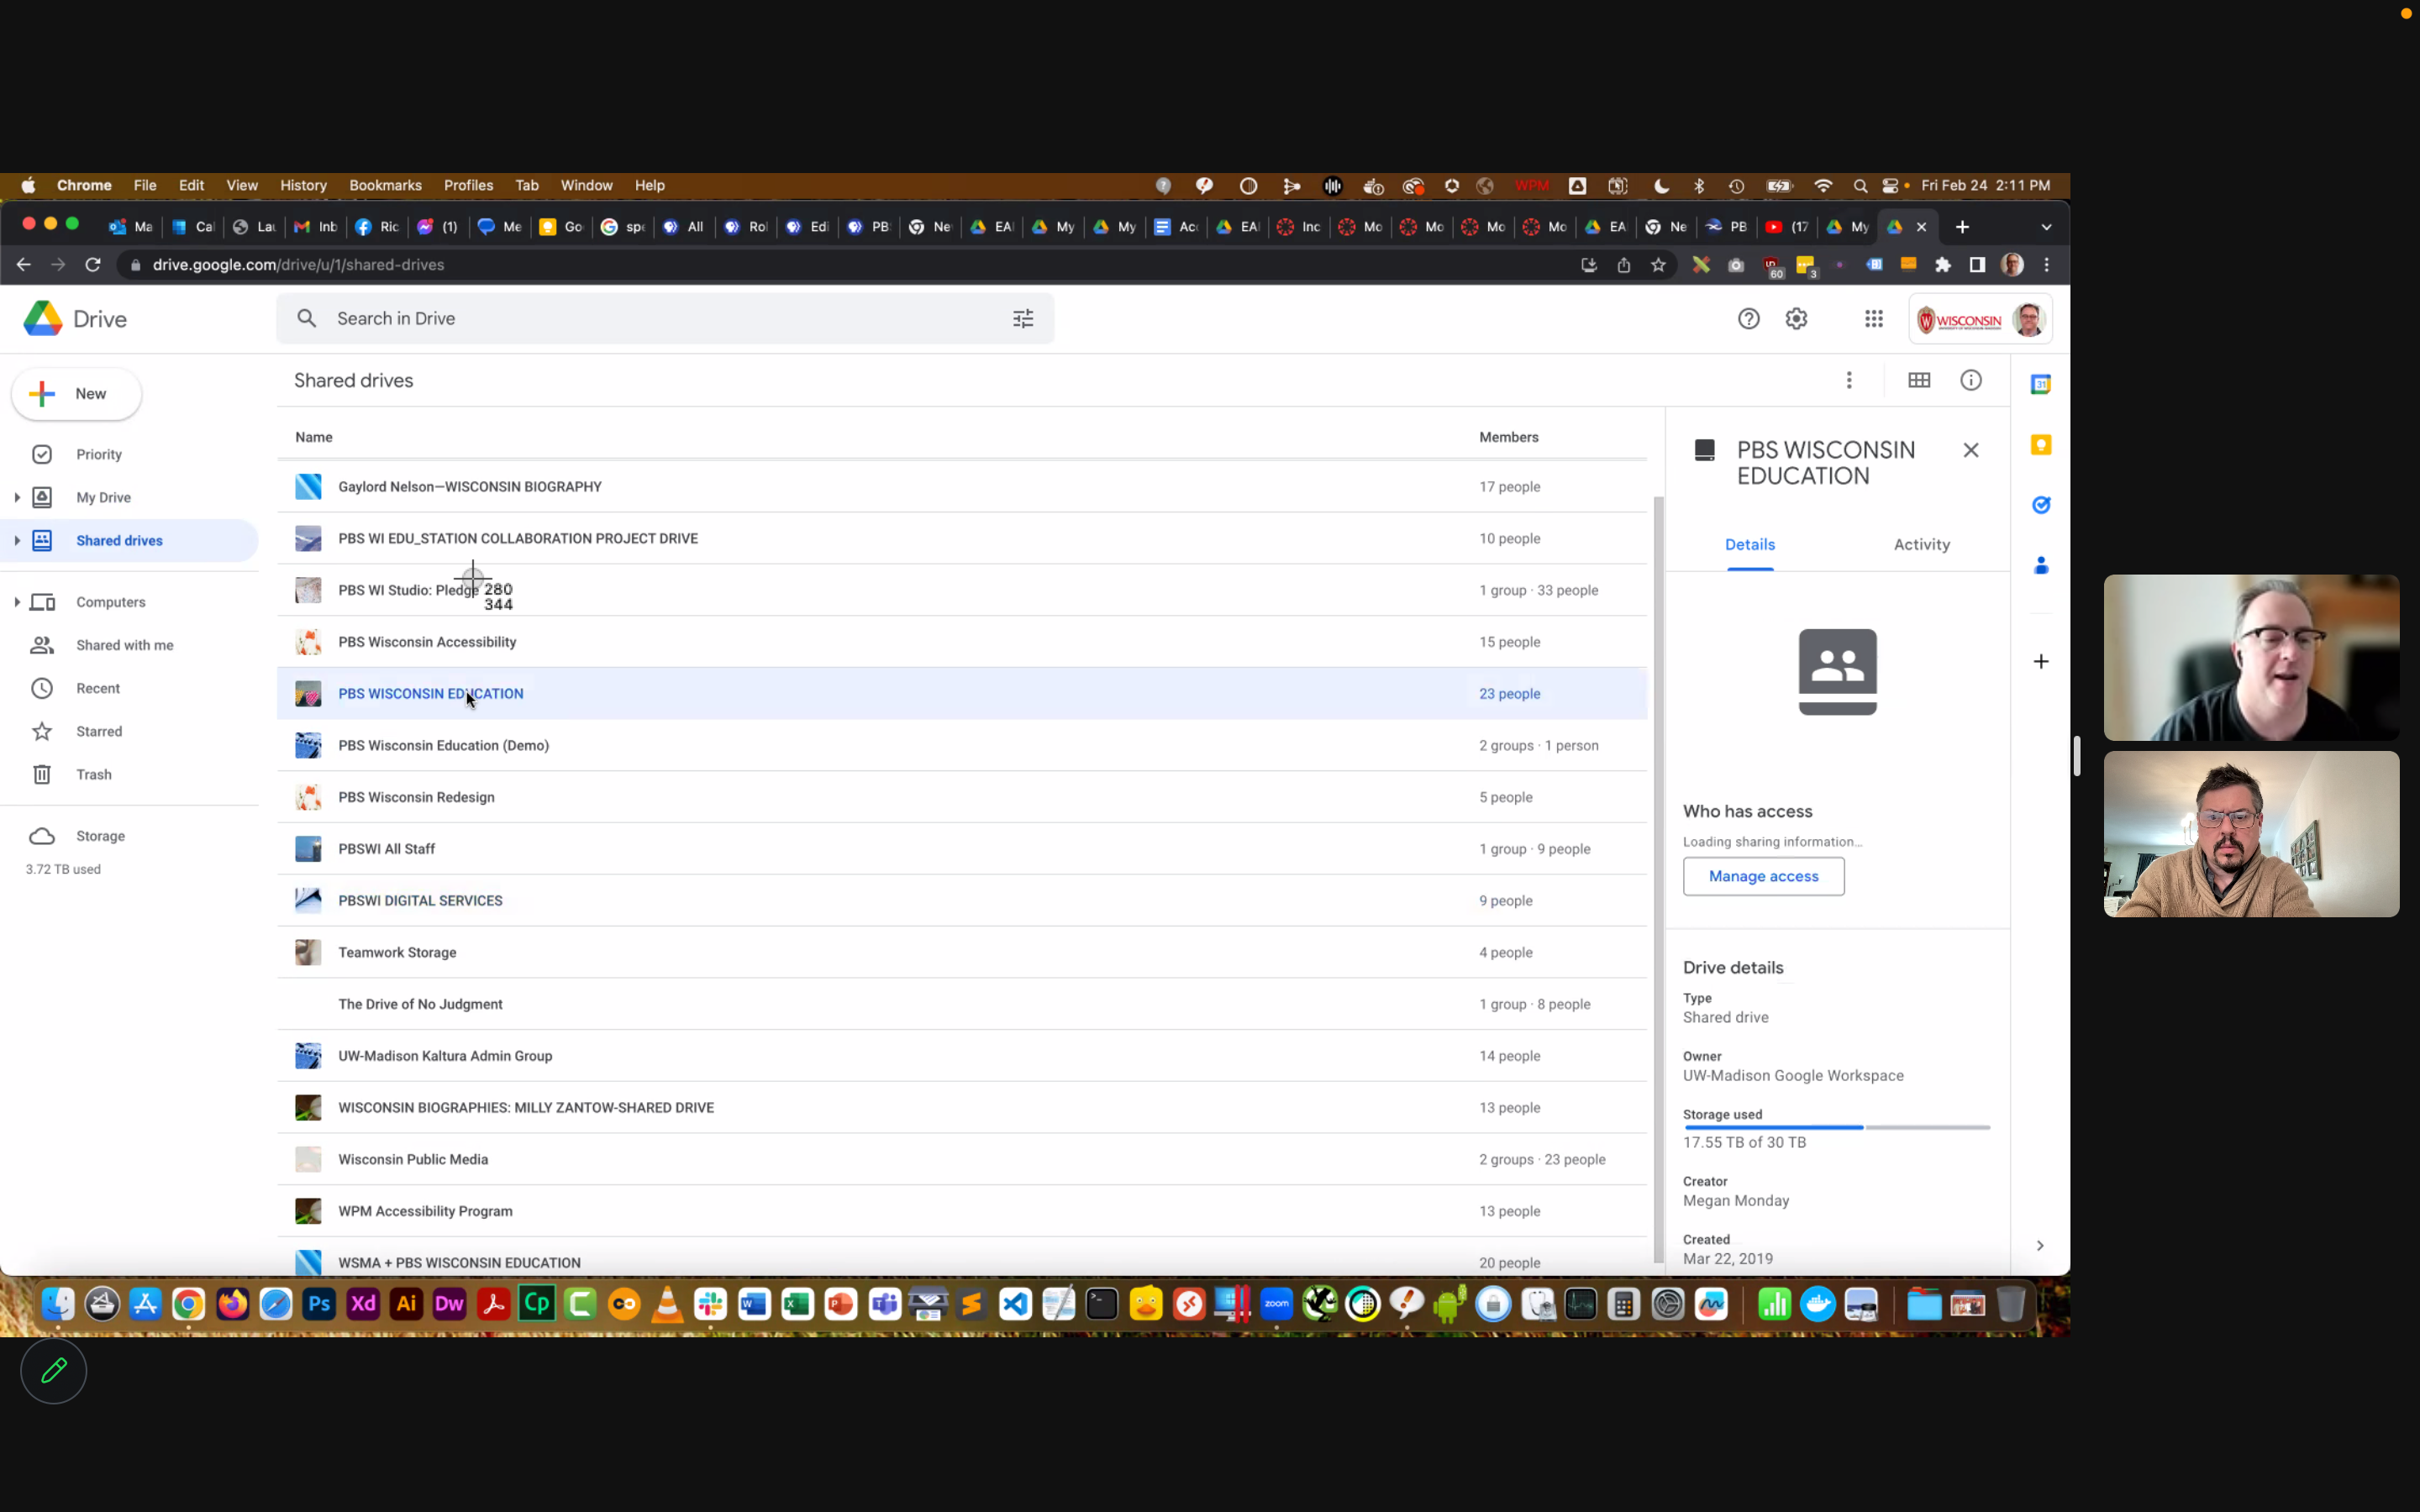This screenshot has width=2420, height=1512.
Task: Switch to grid layout view
Action: point(1918,380)
